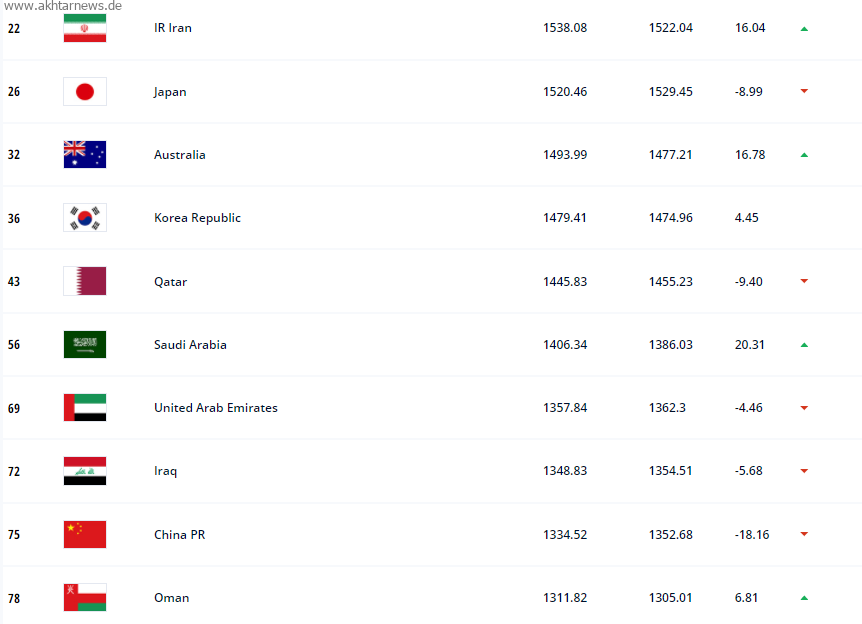This screenshot has height=624, width=862.
Task: Click rank number 72 for Iraq
Action: 14,472
